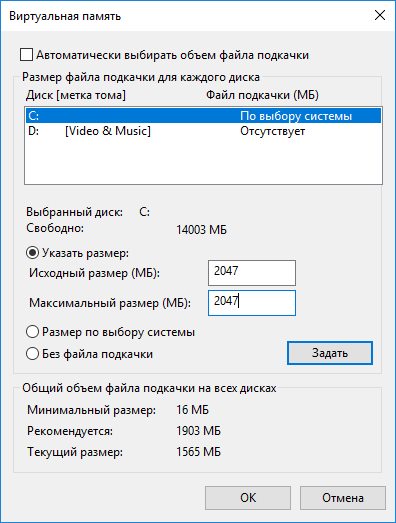The height and width of the screenshot is (523, 396).
Task: Click the 'Отмена' button
Action: 343,498
